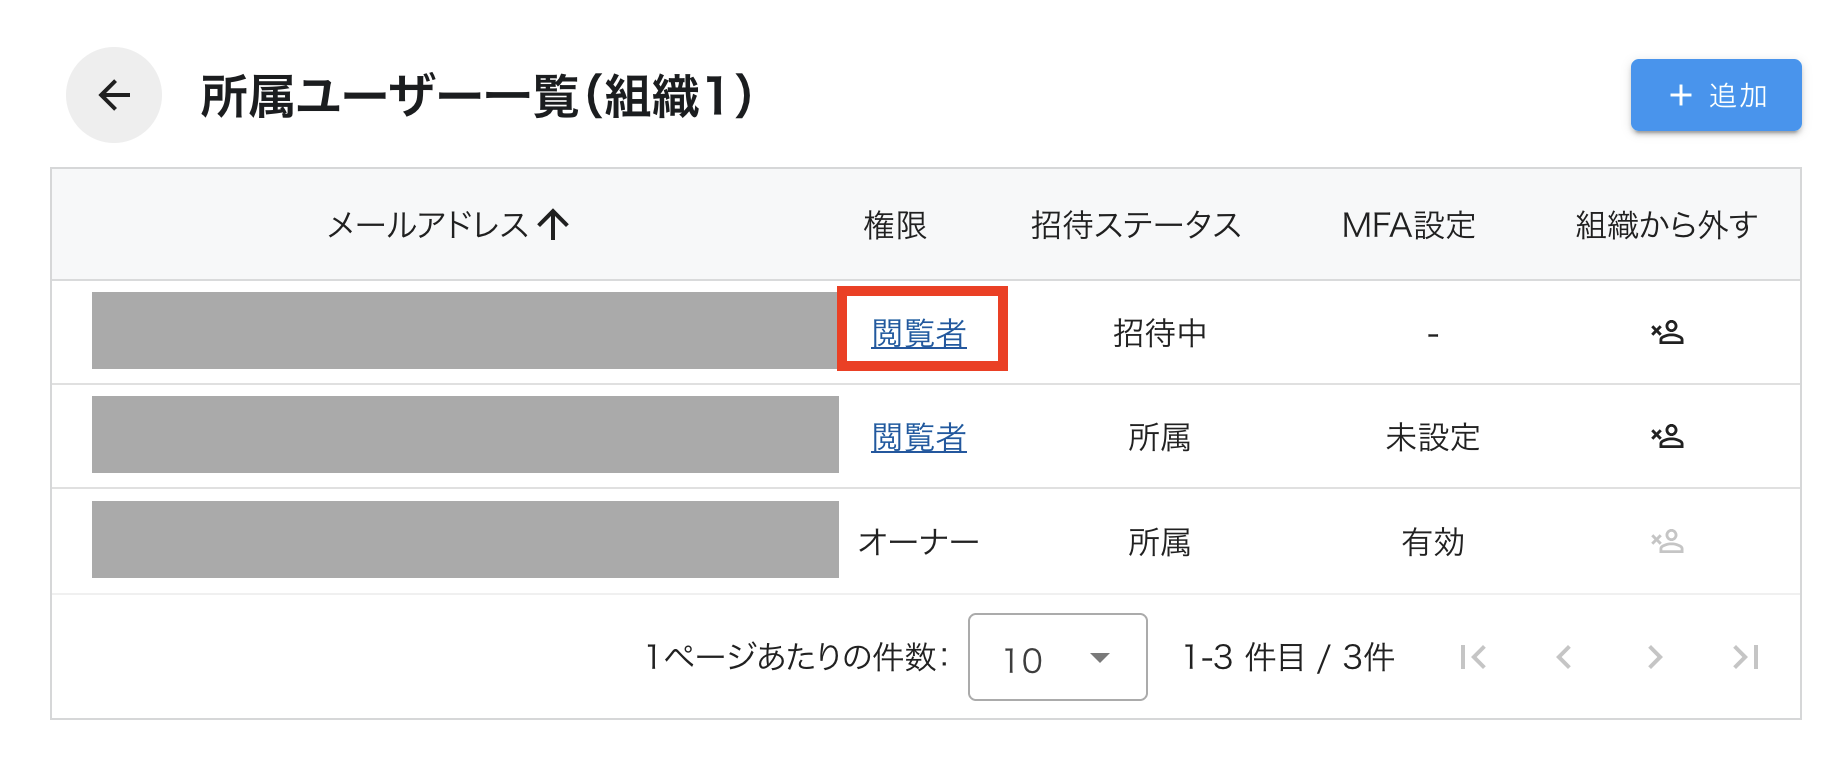
Task: Go to the next page
Action: 1654,657
